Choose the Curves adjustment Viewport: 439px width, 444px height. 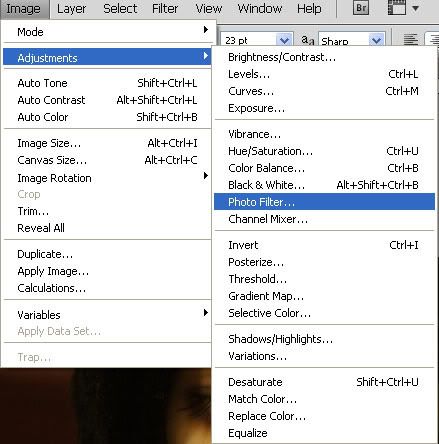coord(324,91)
